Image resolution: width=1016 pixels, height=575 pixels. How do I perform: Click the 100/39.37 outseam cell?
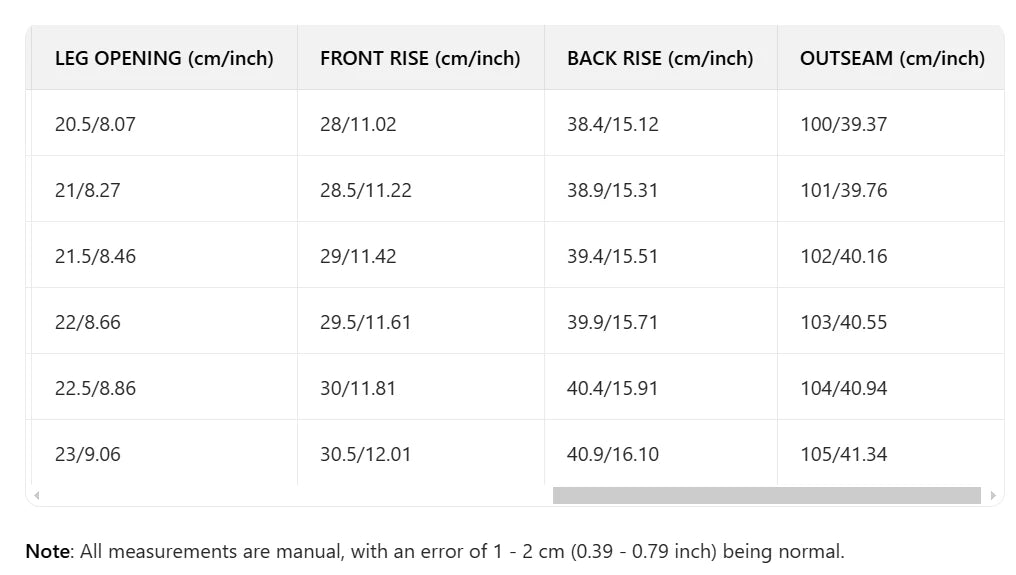[x=843, y=125]
